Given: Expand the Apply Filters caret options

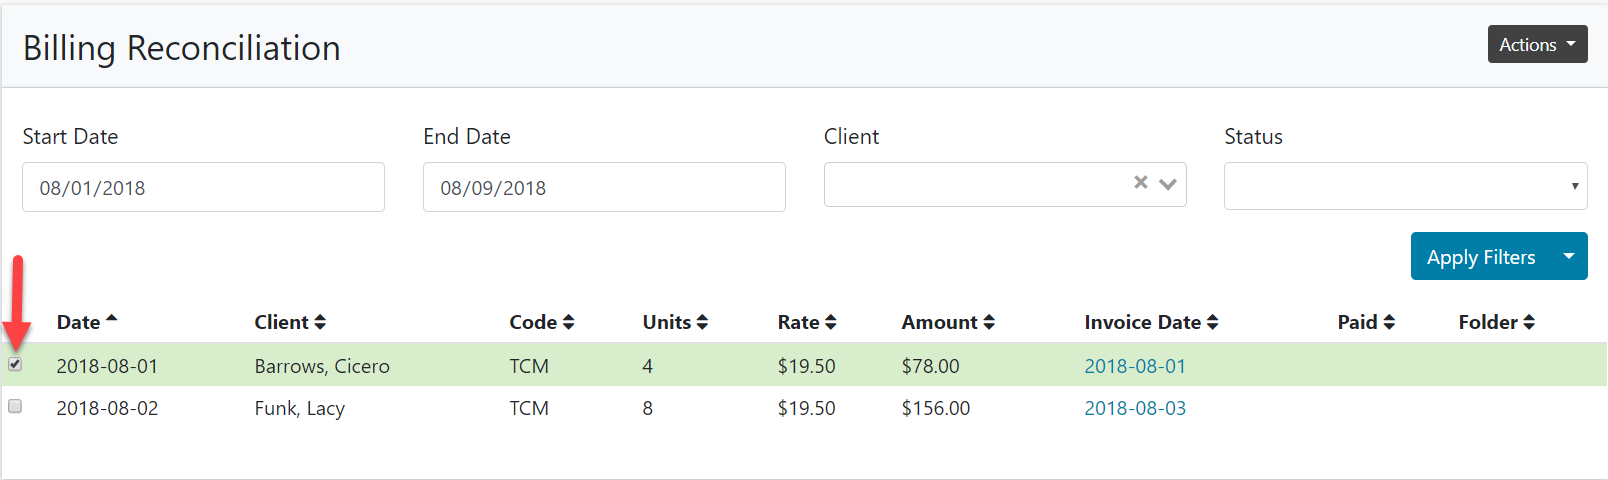Looking at the screenshot, I should [1569, 257].
